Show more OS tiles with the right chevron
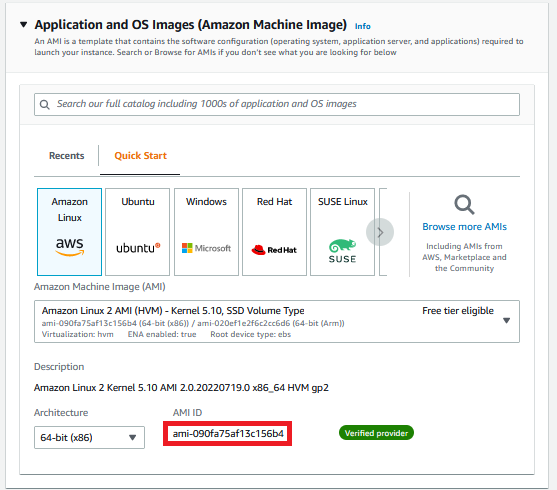557x490 pixels. pyautogui.click(x=380, y=232)
